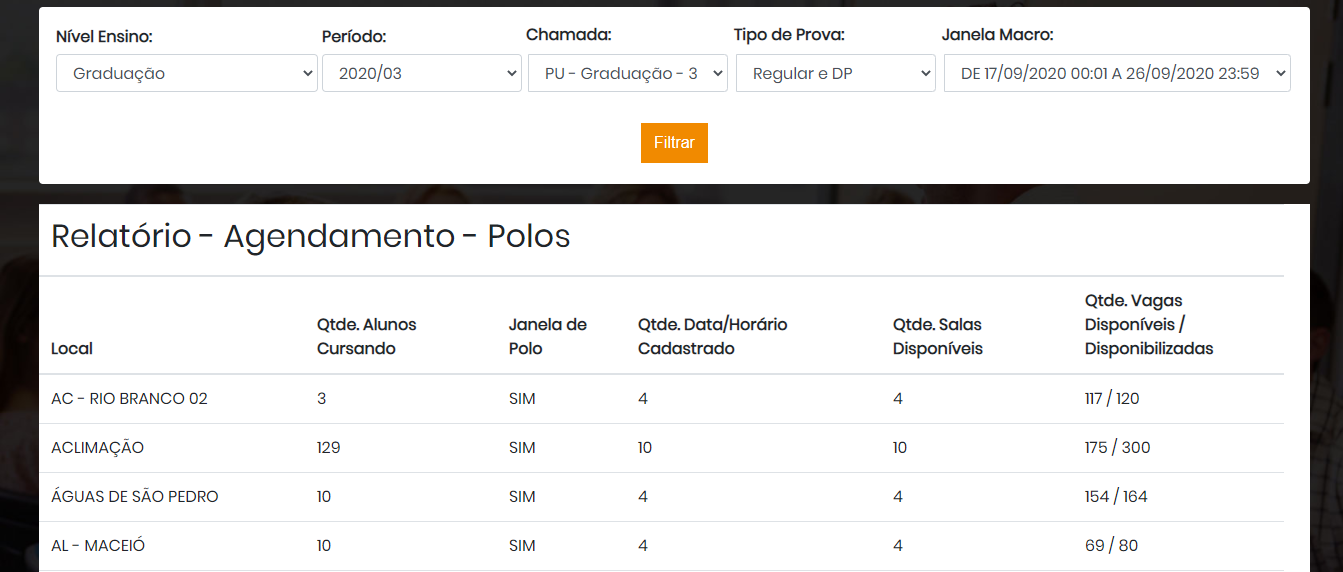Click the 117 / 120 vagas cell

click(x=1112, y=398)
